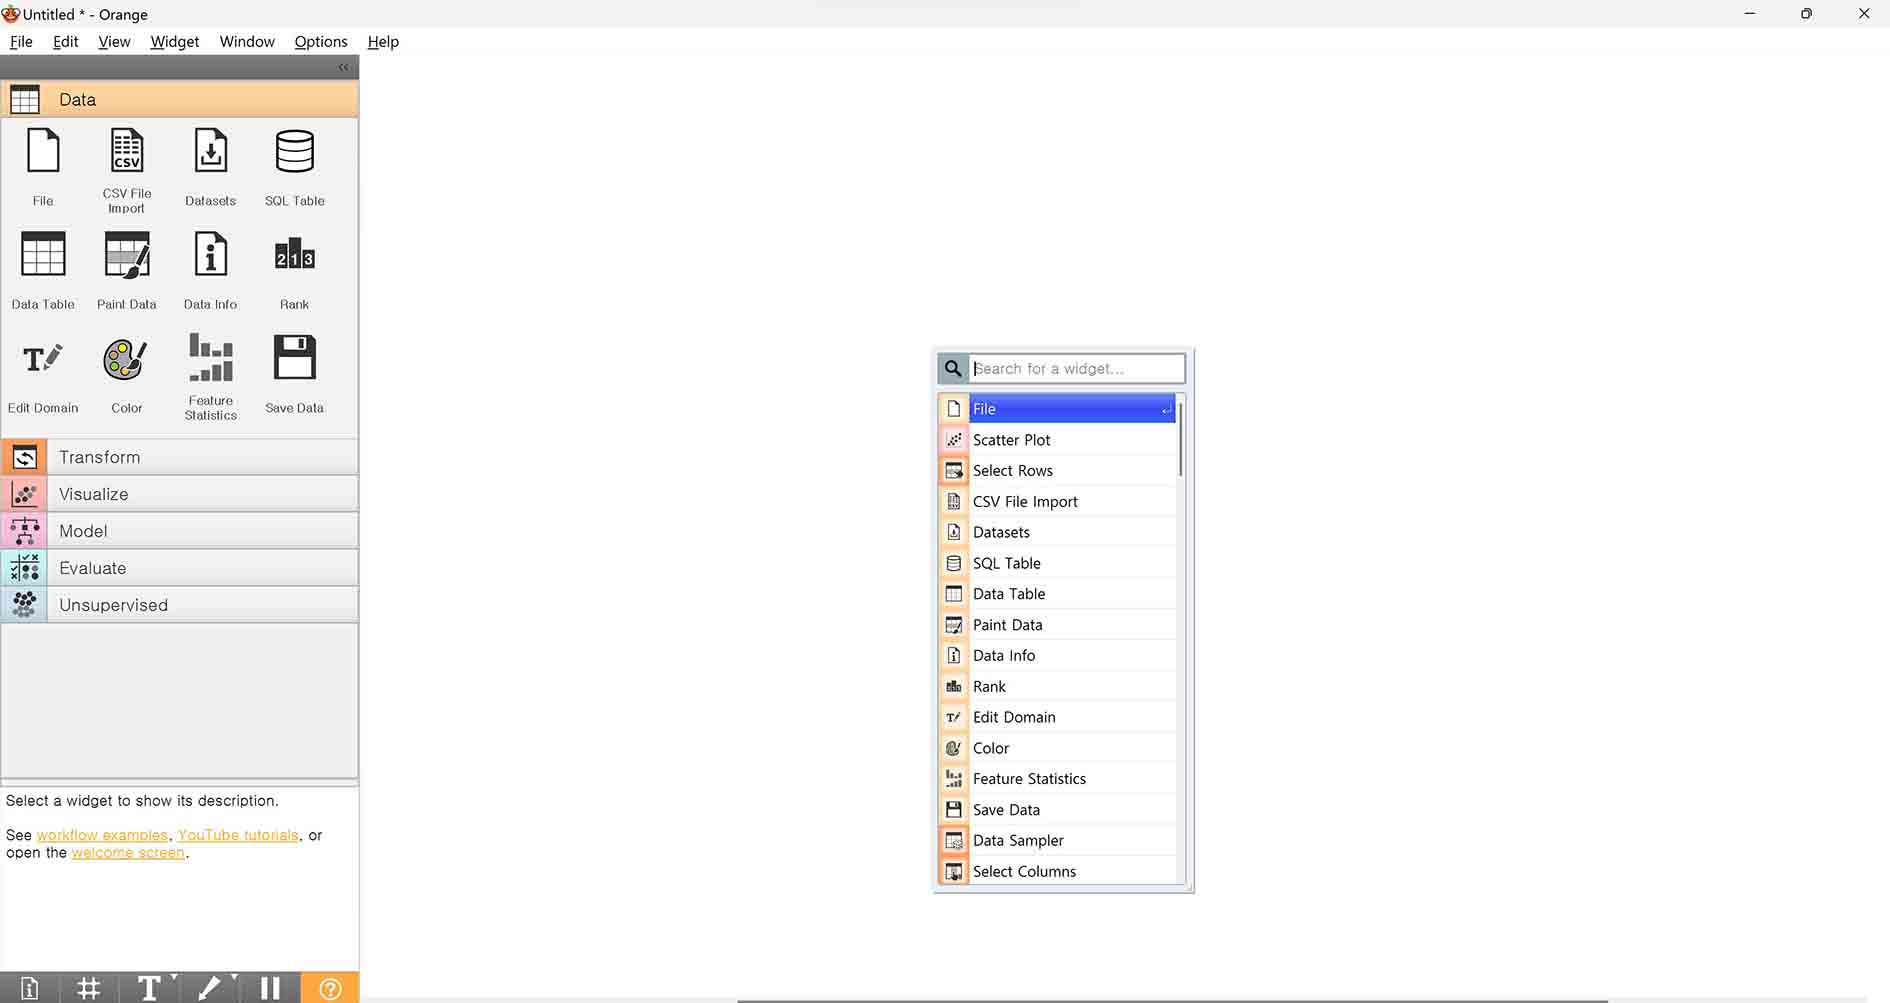Add the CSV File Import widget
This screenshot has width=1890, height=1003.
pos(127,170)
